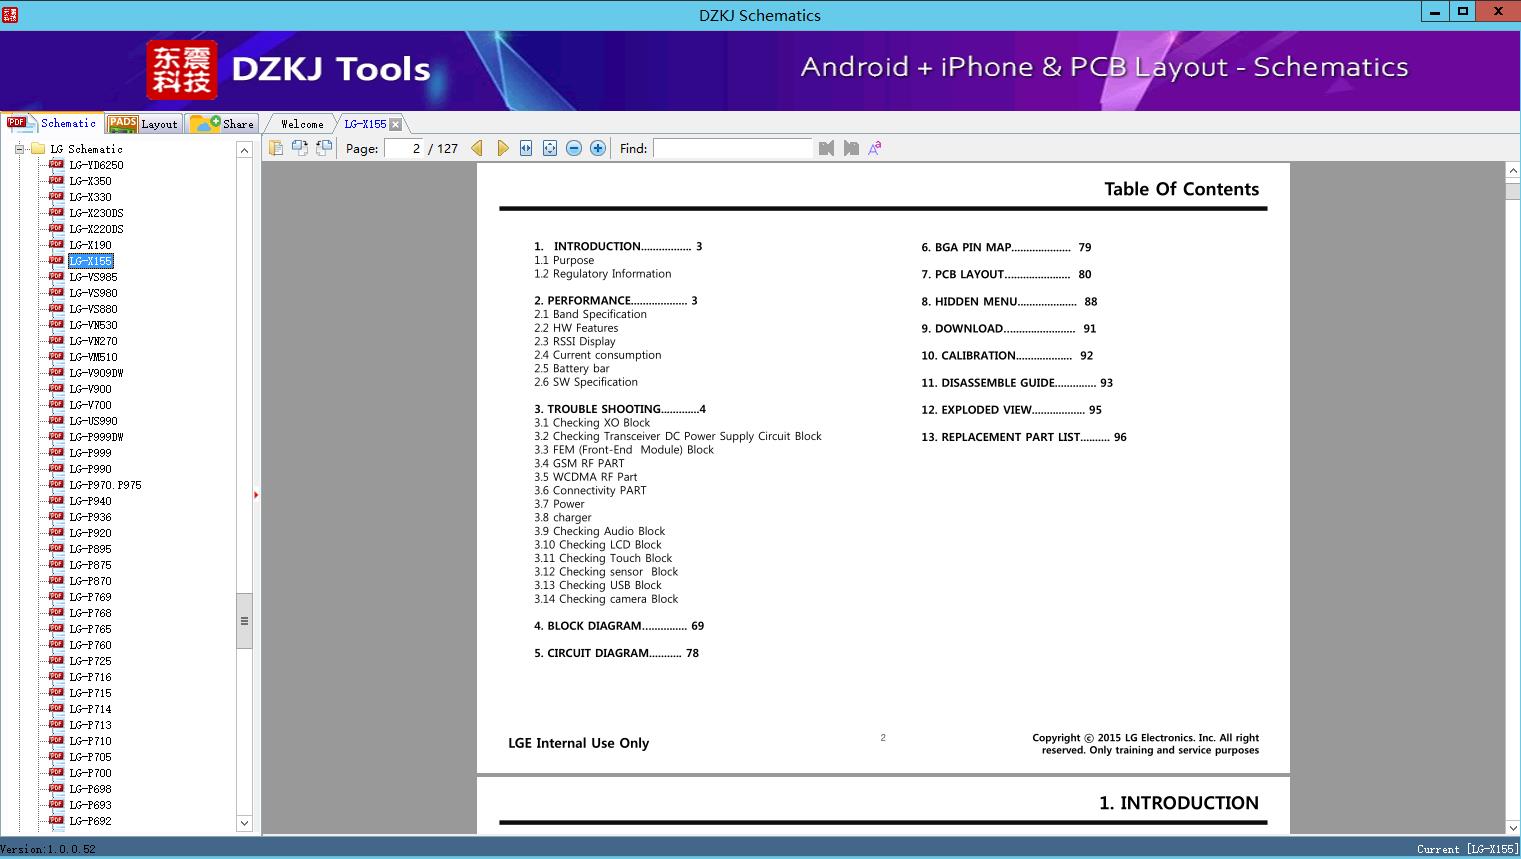Select LG-P940 in the schematic tree
Screen dimensions: 1521x859
[90, 501]
